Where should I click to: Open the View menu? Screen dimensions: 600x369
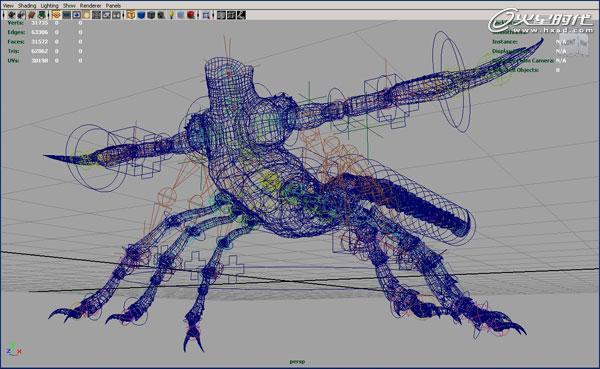(8, 5)
